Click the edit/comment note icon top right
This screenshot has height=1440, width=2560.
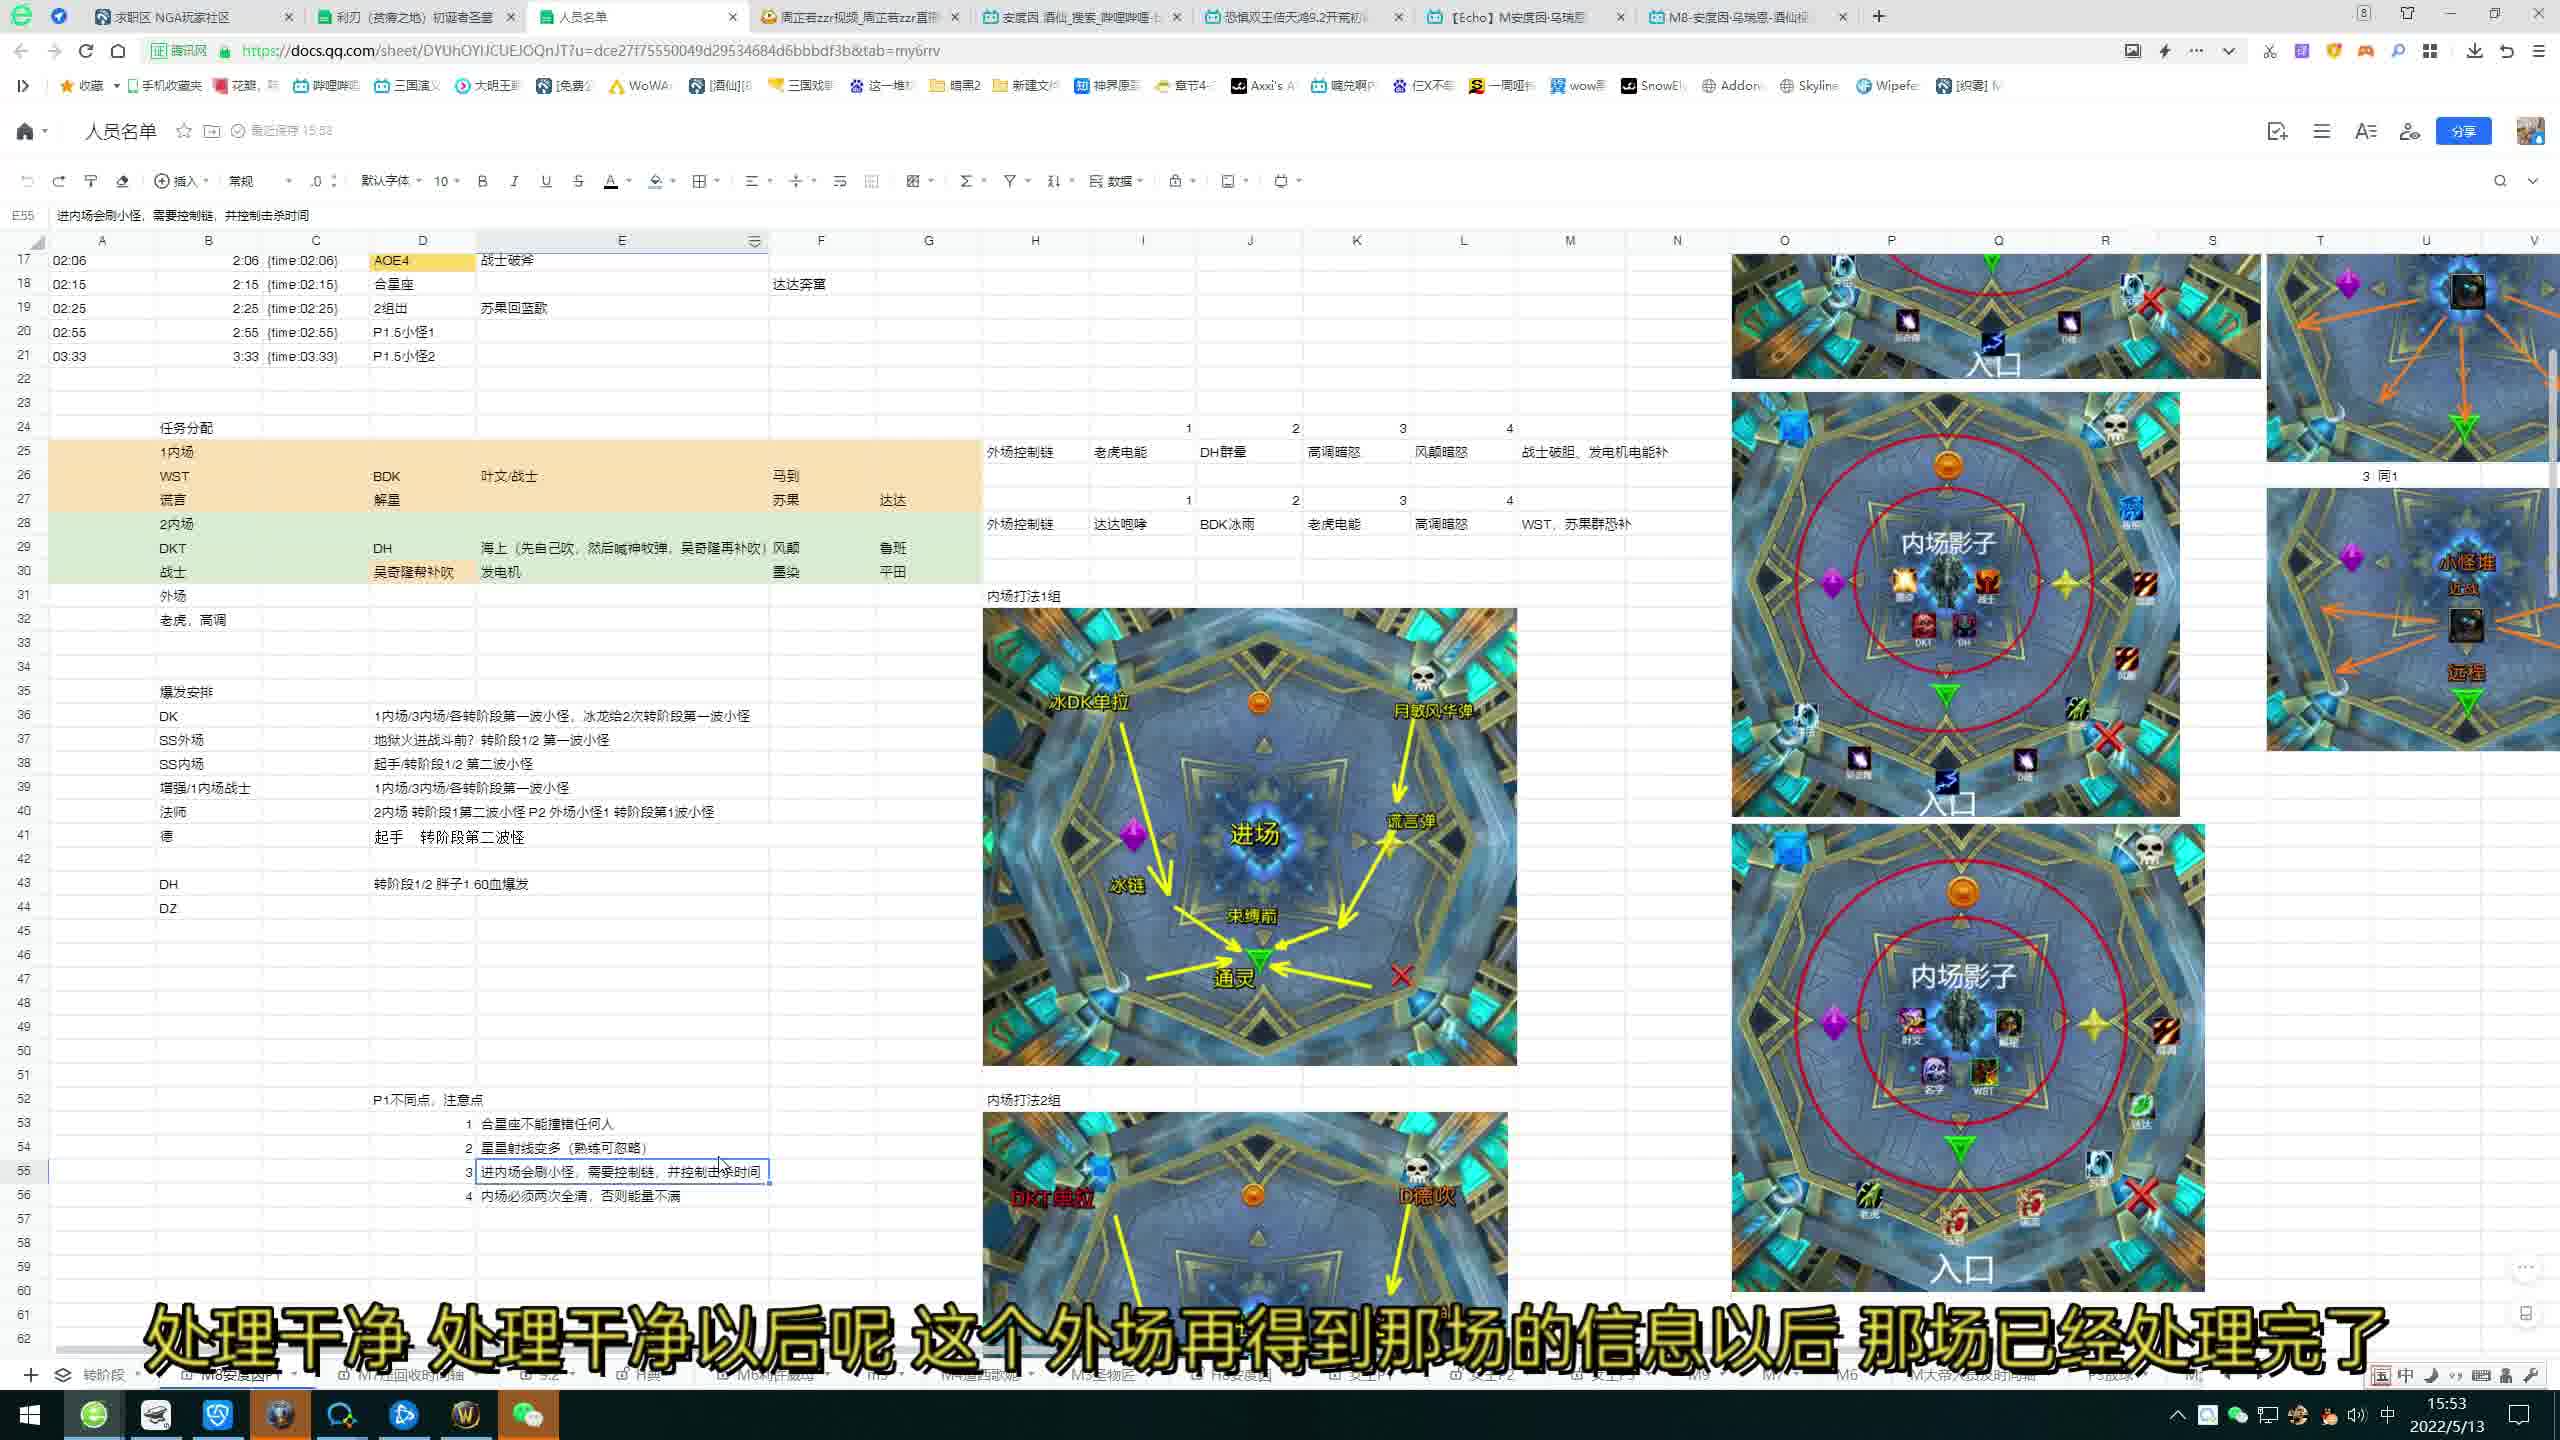(x=2278, y=131)
